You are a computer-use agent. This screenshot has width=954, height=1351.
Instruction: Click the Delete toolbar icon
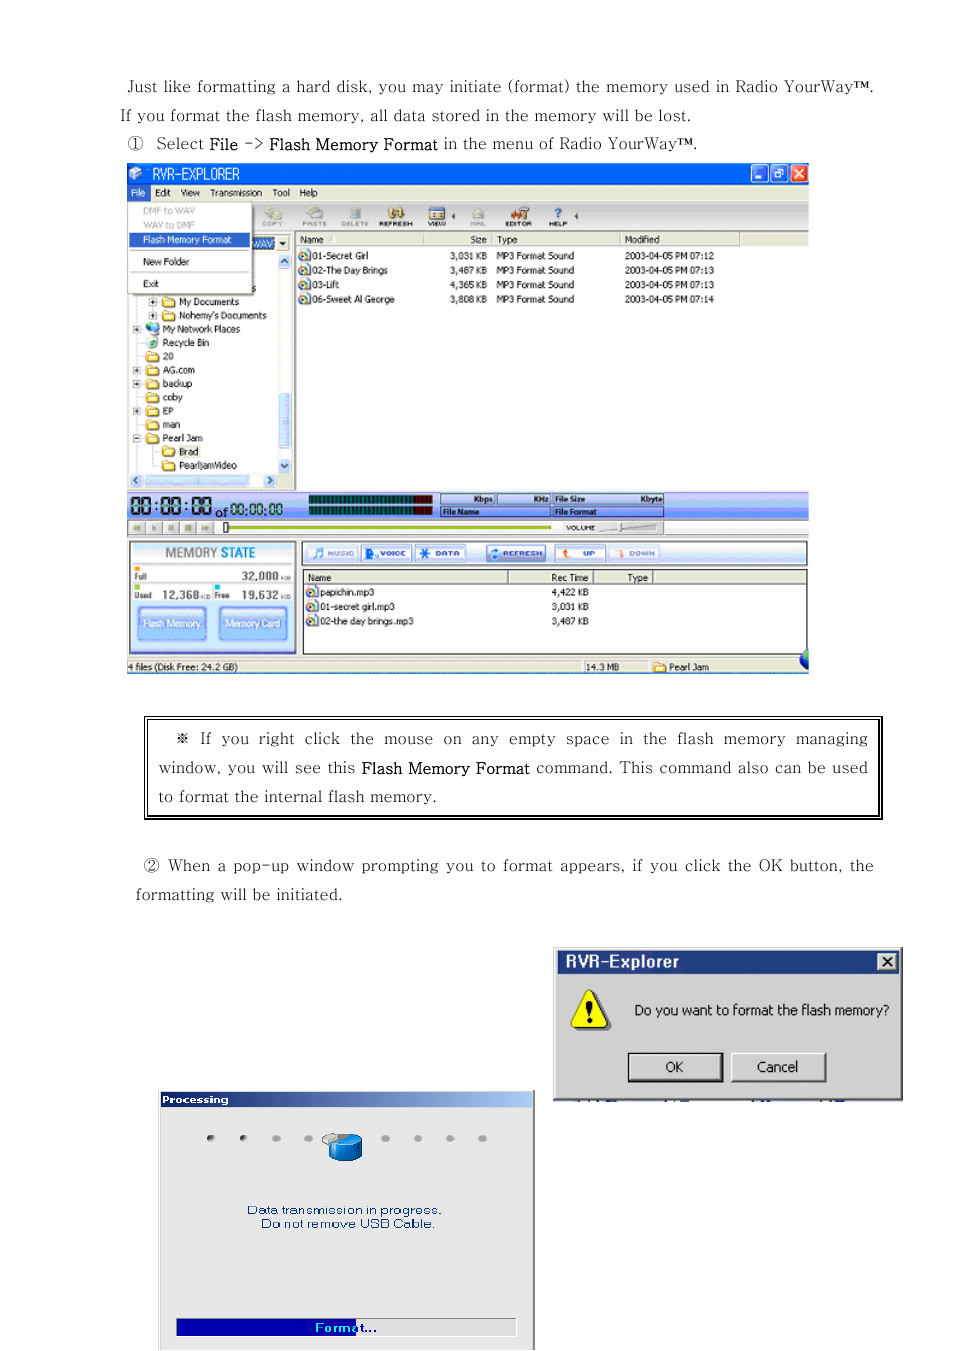tap(355, 216)
